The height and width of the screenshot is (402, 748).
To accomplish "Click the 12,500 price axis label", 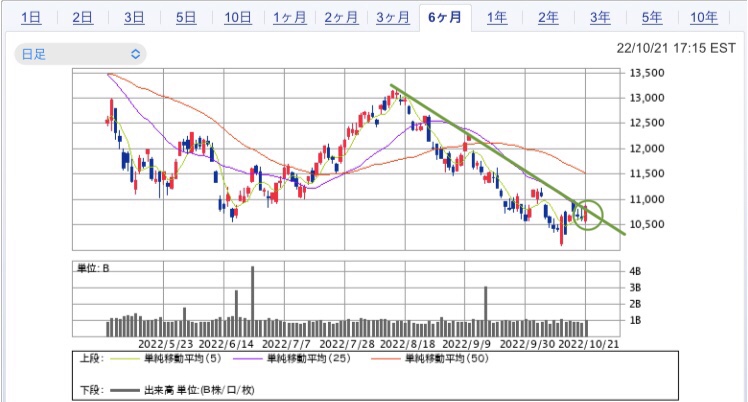I will click(647, 123).
